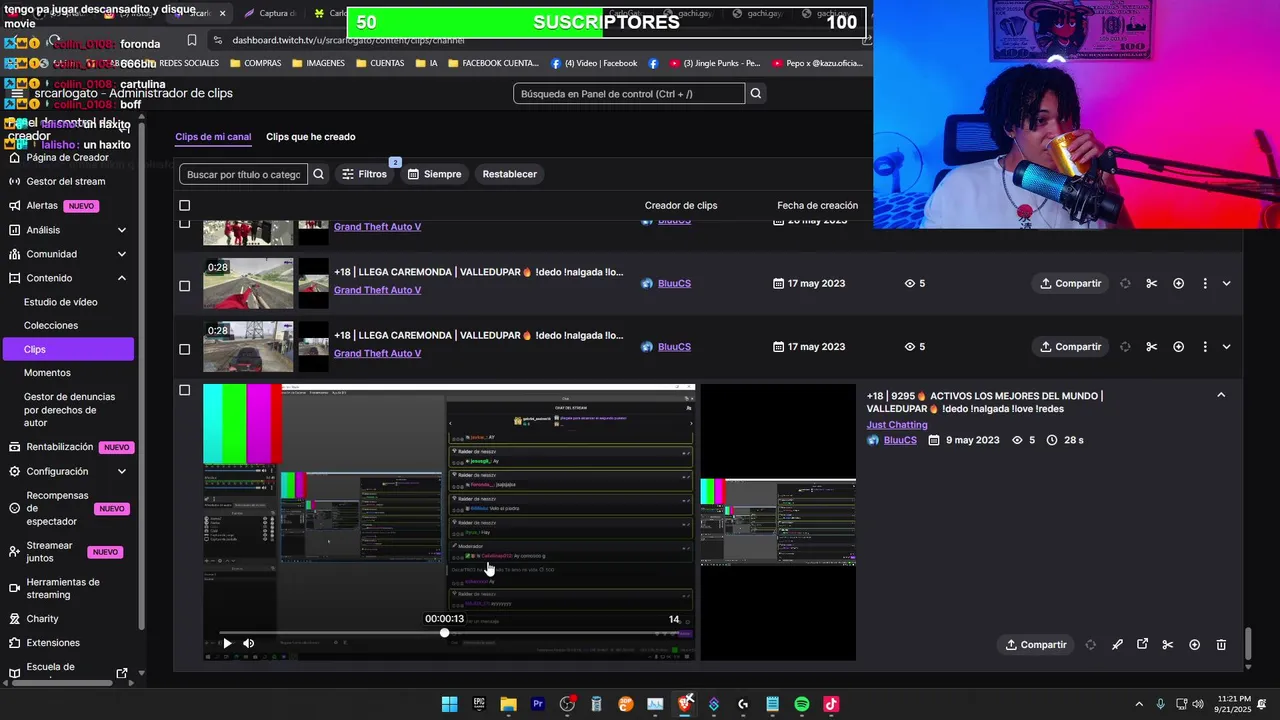Click the Búsqueda en Panel de control field

[x=629, y=93]
